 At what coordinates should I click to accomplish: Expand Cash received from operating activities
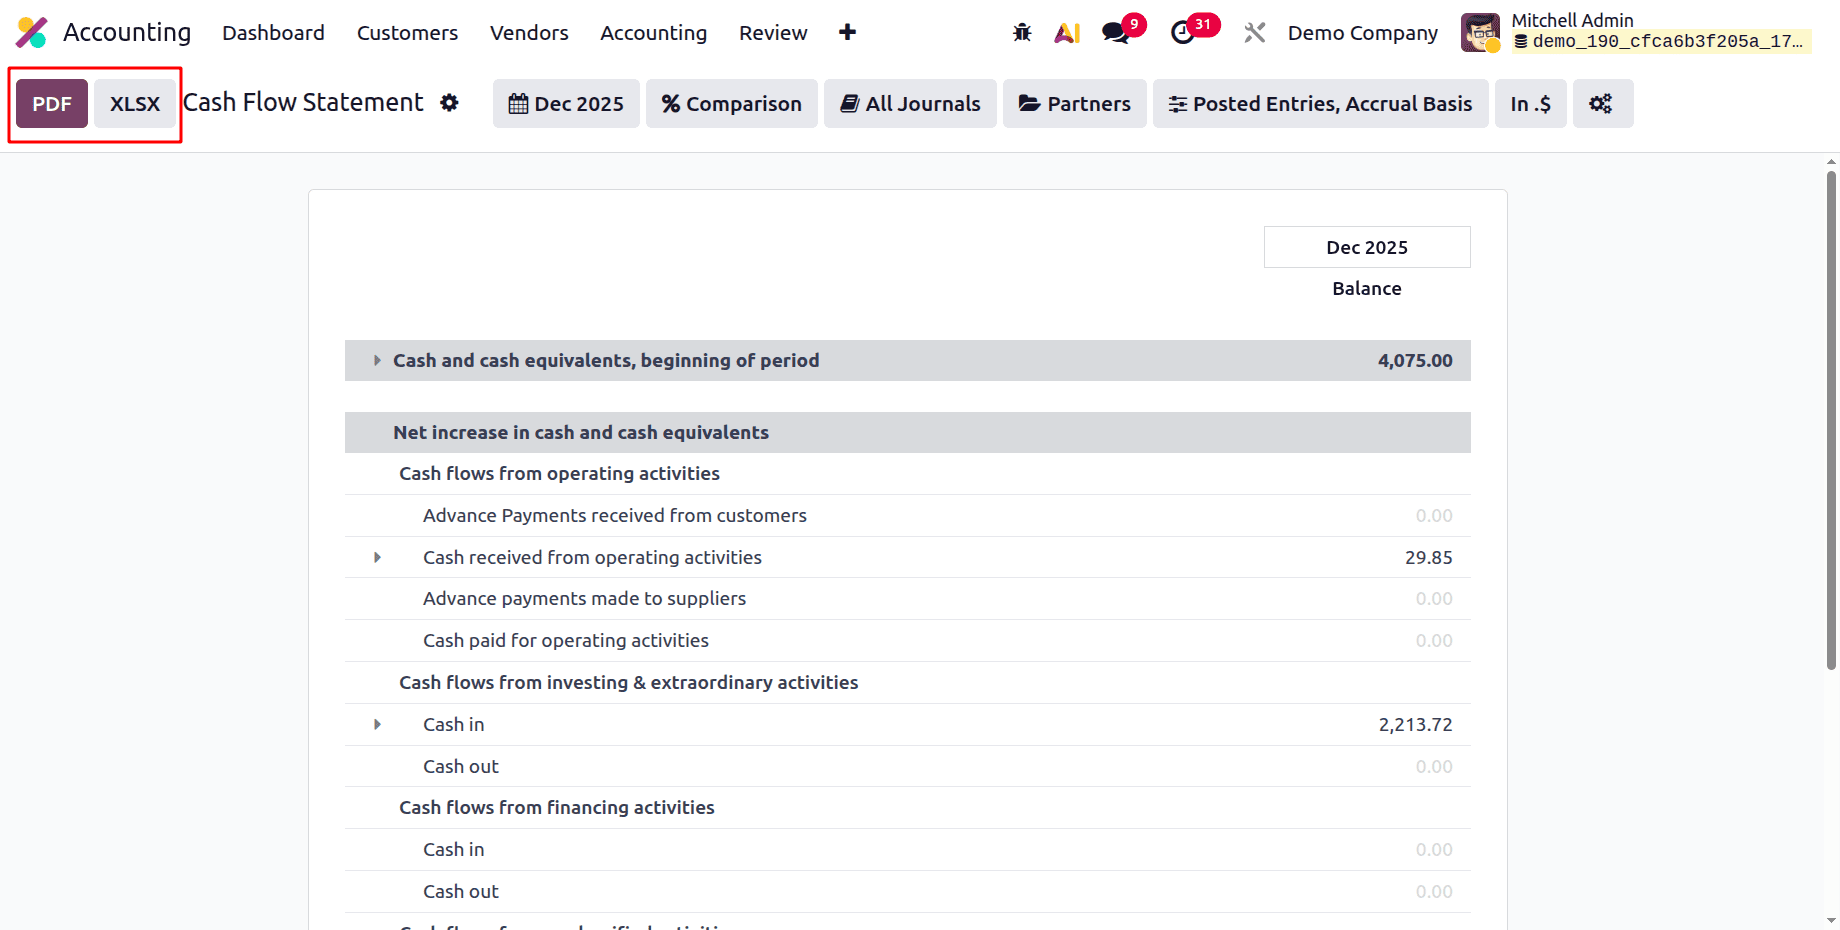(377, 557)
